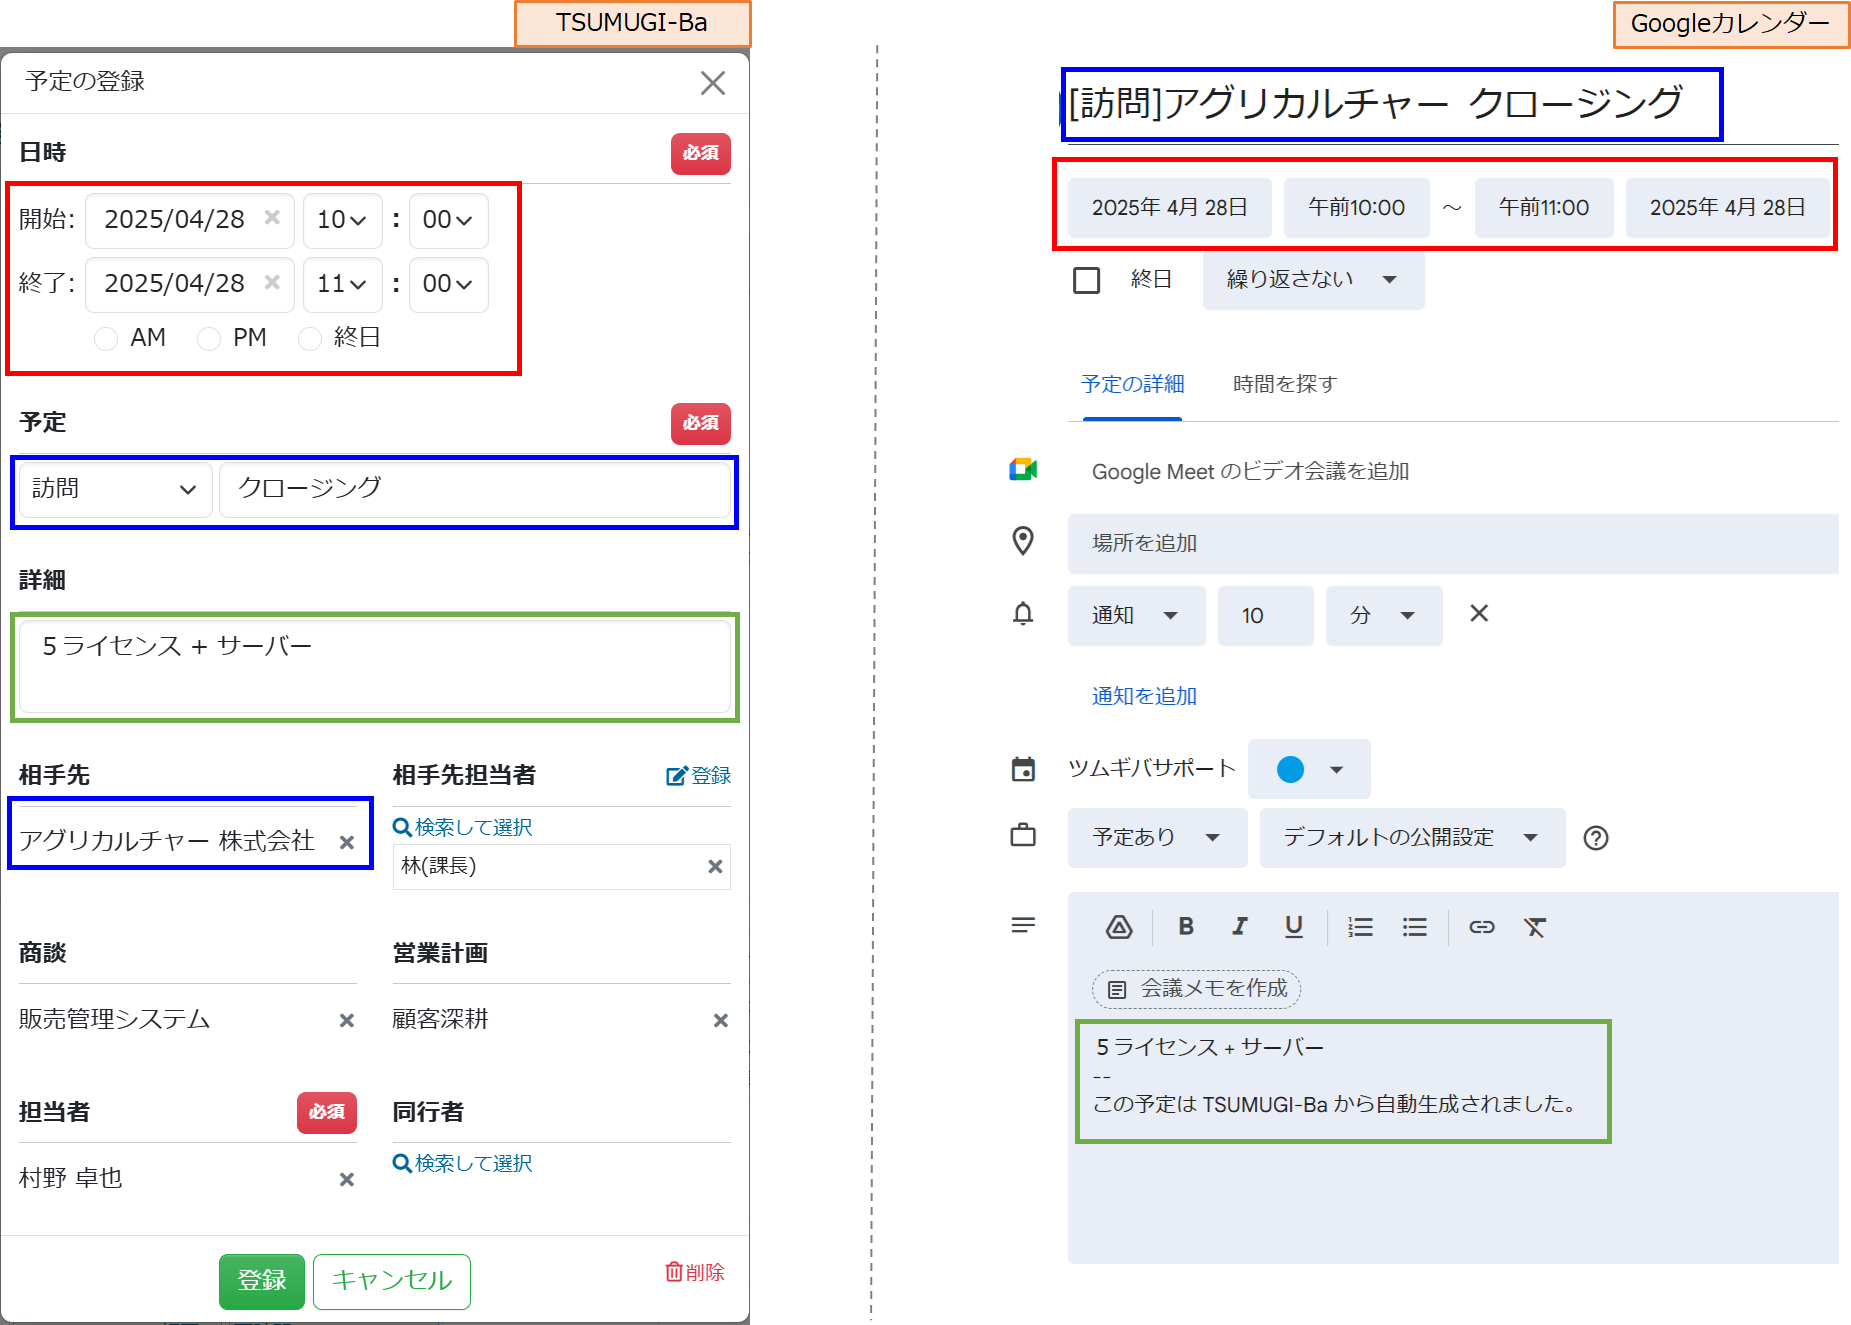Click the green 登録 button
Viewport: 1851px width, 1325px height.
click(x=262, y=1281)
